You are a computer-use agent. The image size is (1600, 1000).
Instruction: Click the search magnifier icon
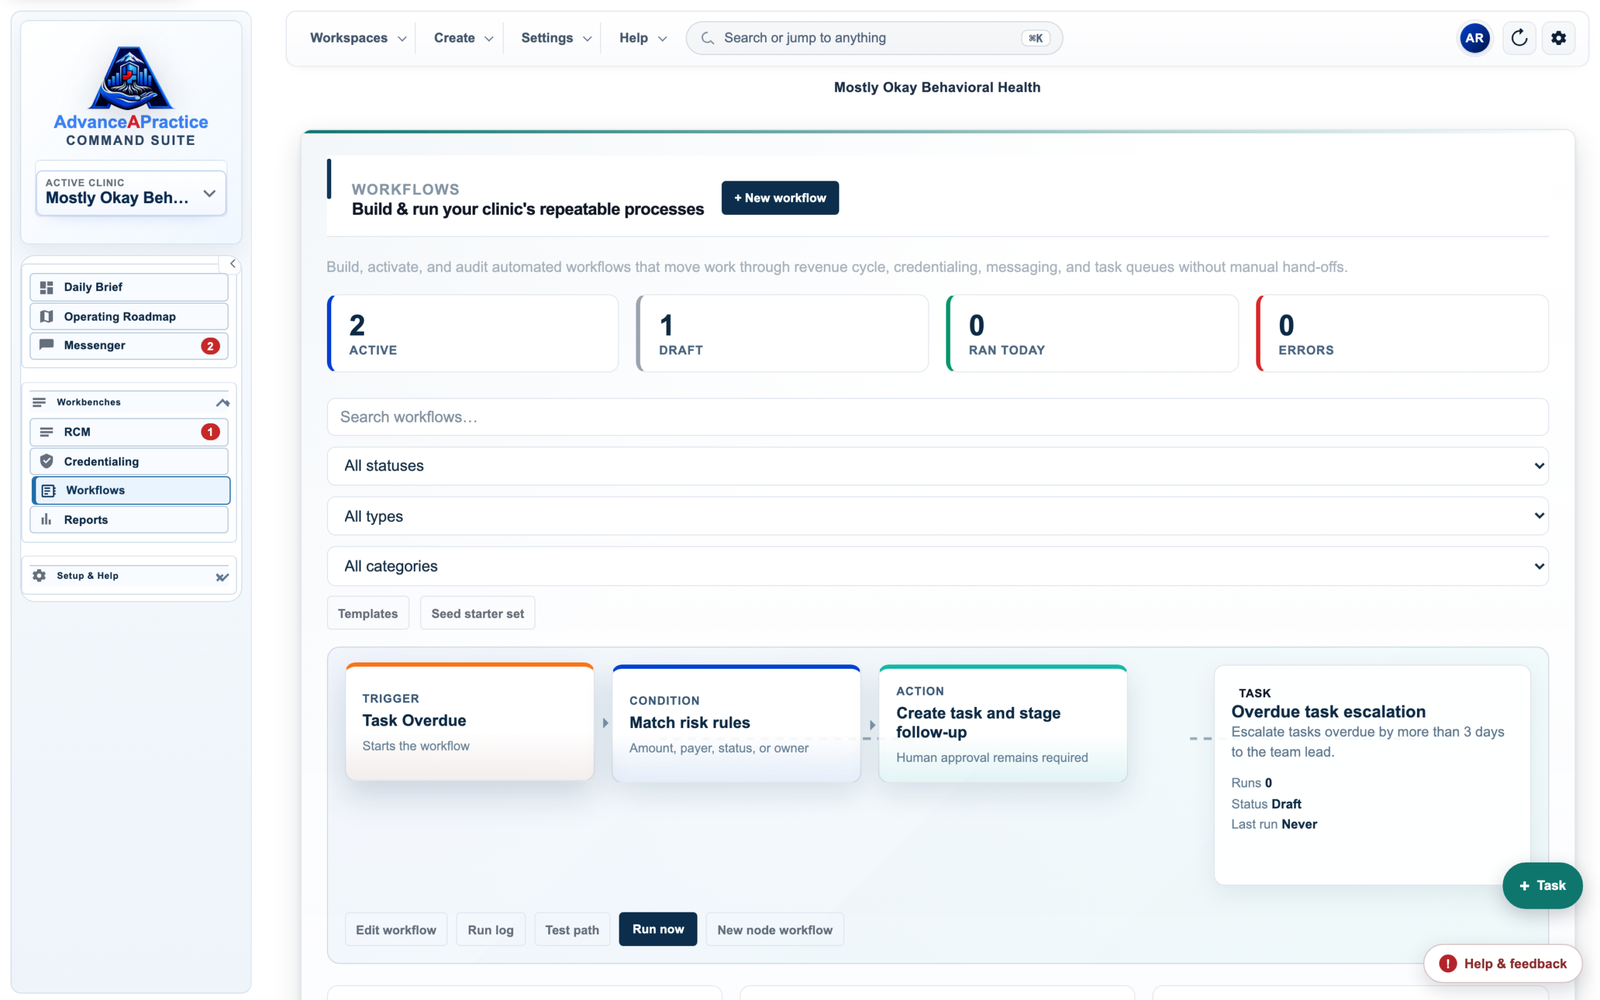click(x=707, y=38)
